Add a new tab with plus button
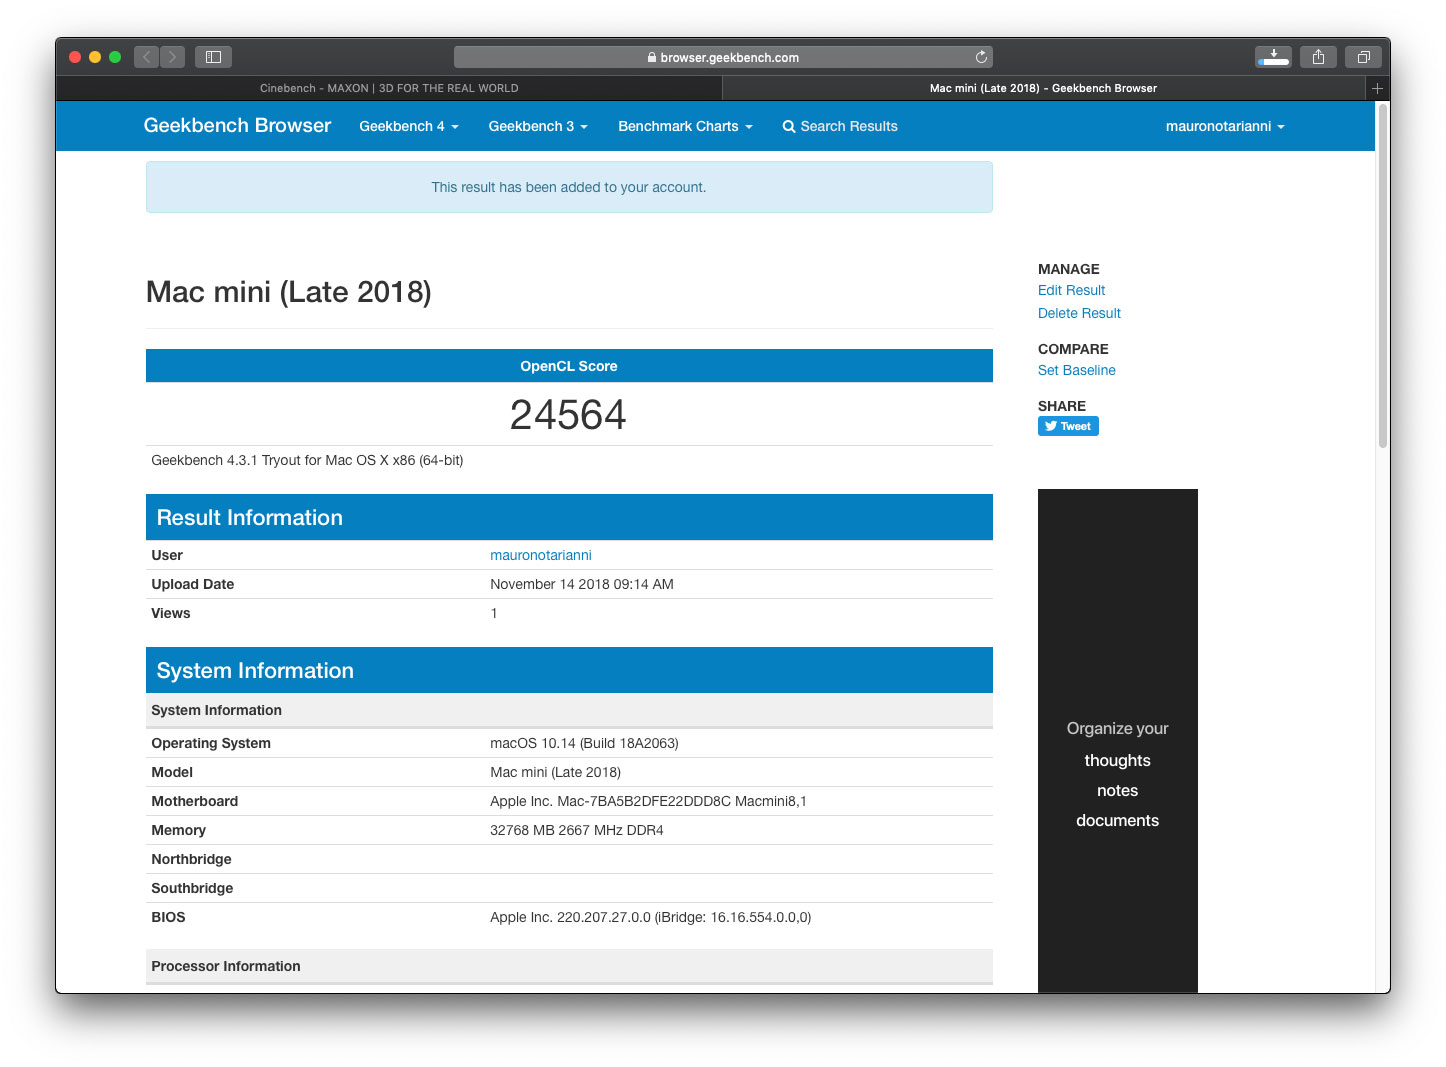Image resolution: width=1446 pixels, height=1067 pixels. coord(1377,88)
